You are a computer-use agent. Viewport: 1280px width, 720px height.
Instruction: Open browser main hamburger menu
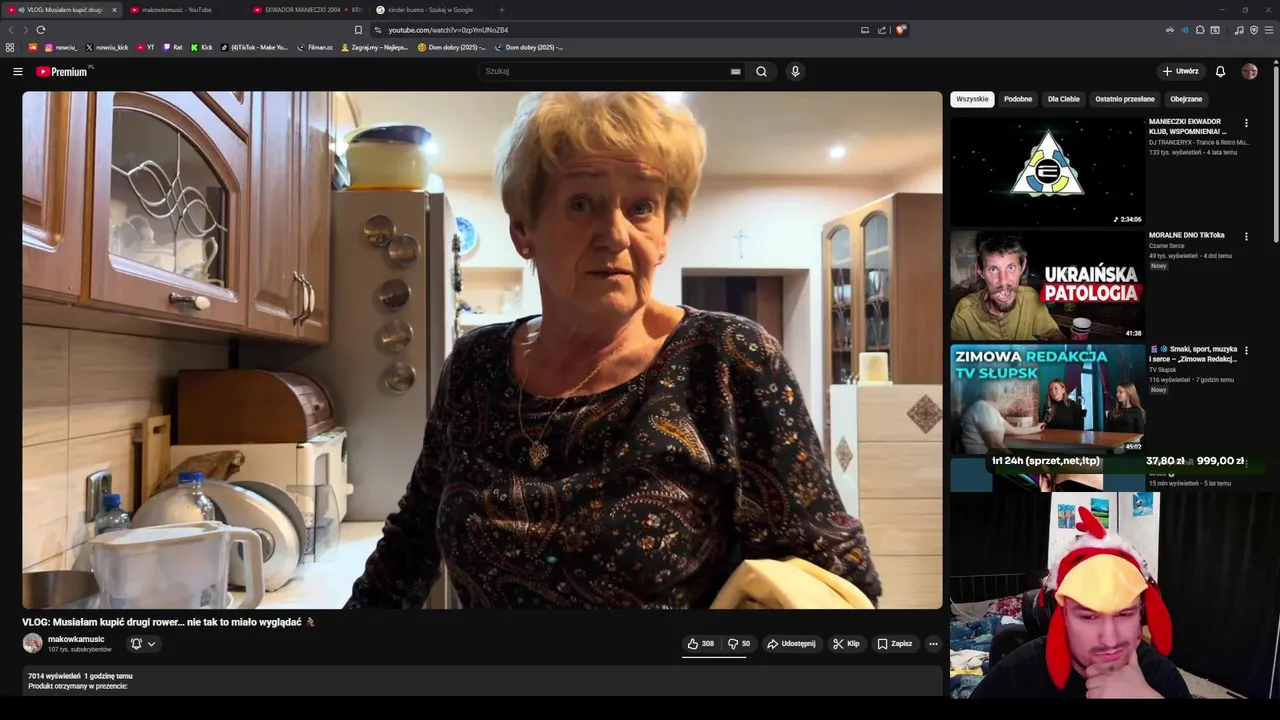(1269, 30)
